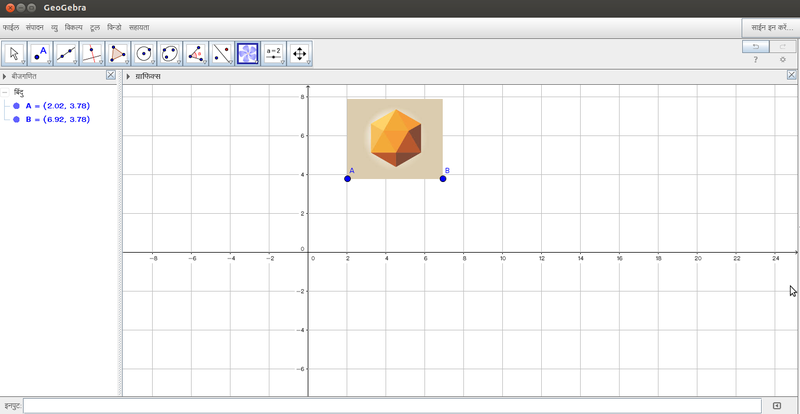Select the Ellipse tool
The width and height of the screenshot is (800, 414).
point(170,54)
